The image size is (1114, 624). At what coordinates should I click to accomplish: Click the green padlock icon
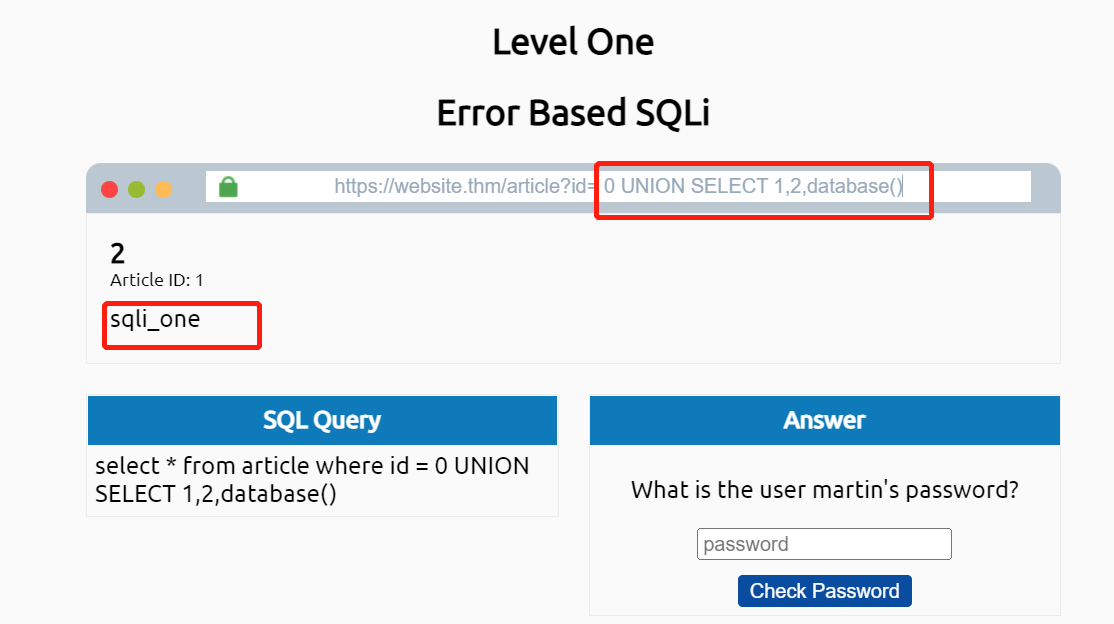pos(228,187)
